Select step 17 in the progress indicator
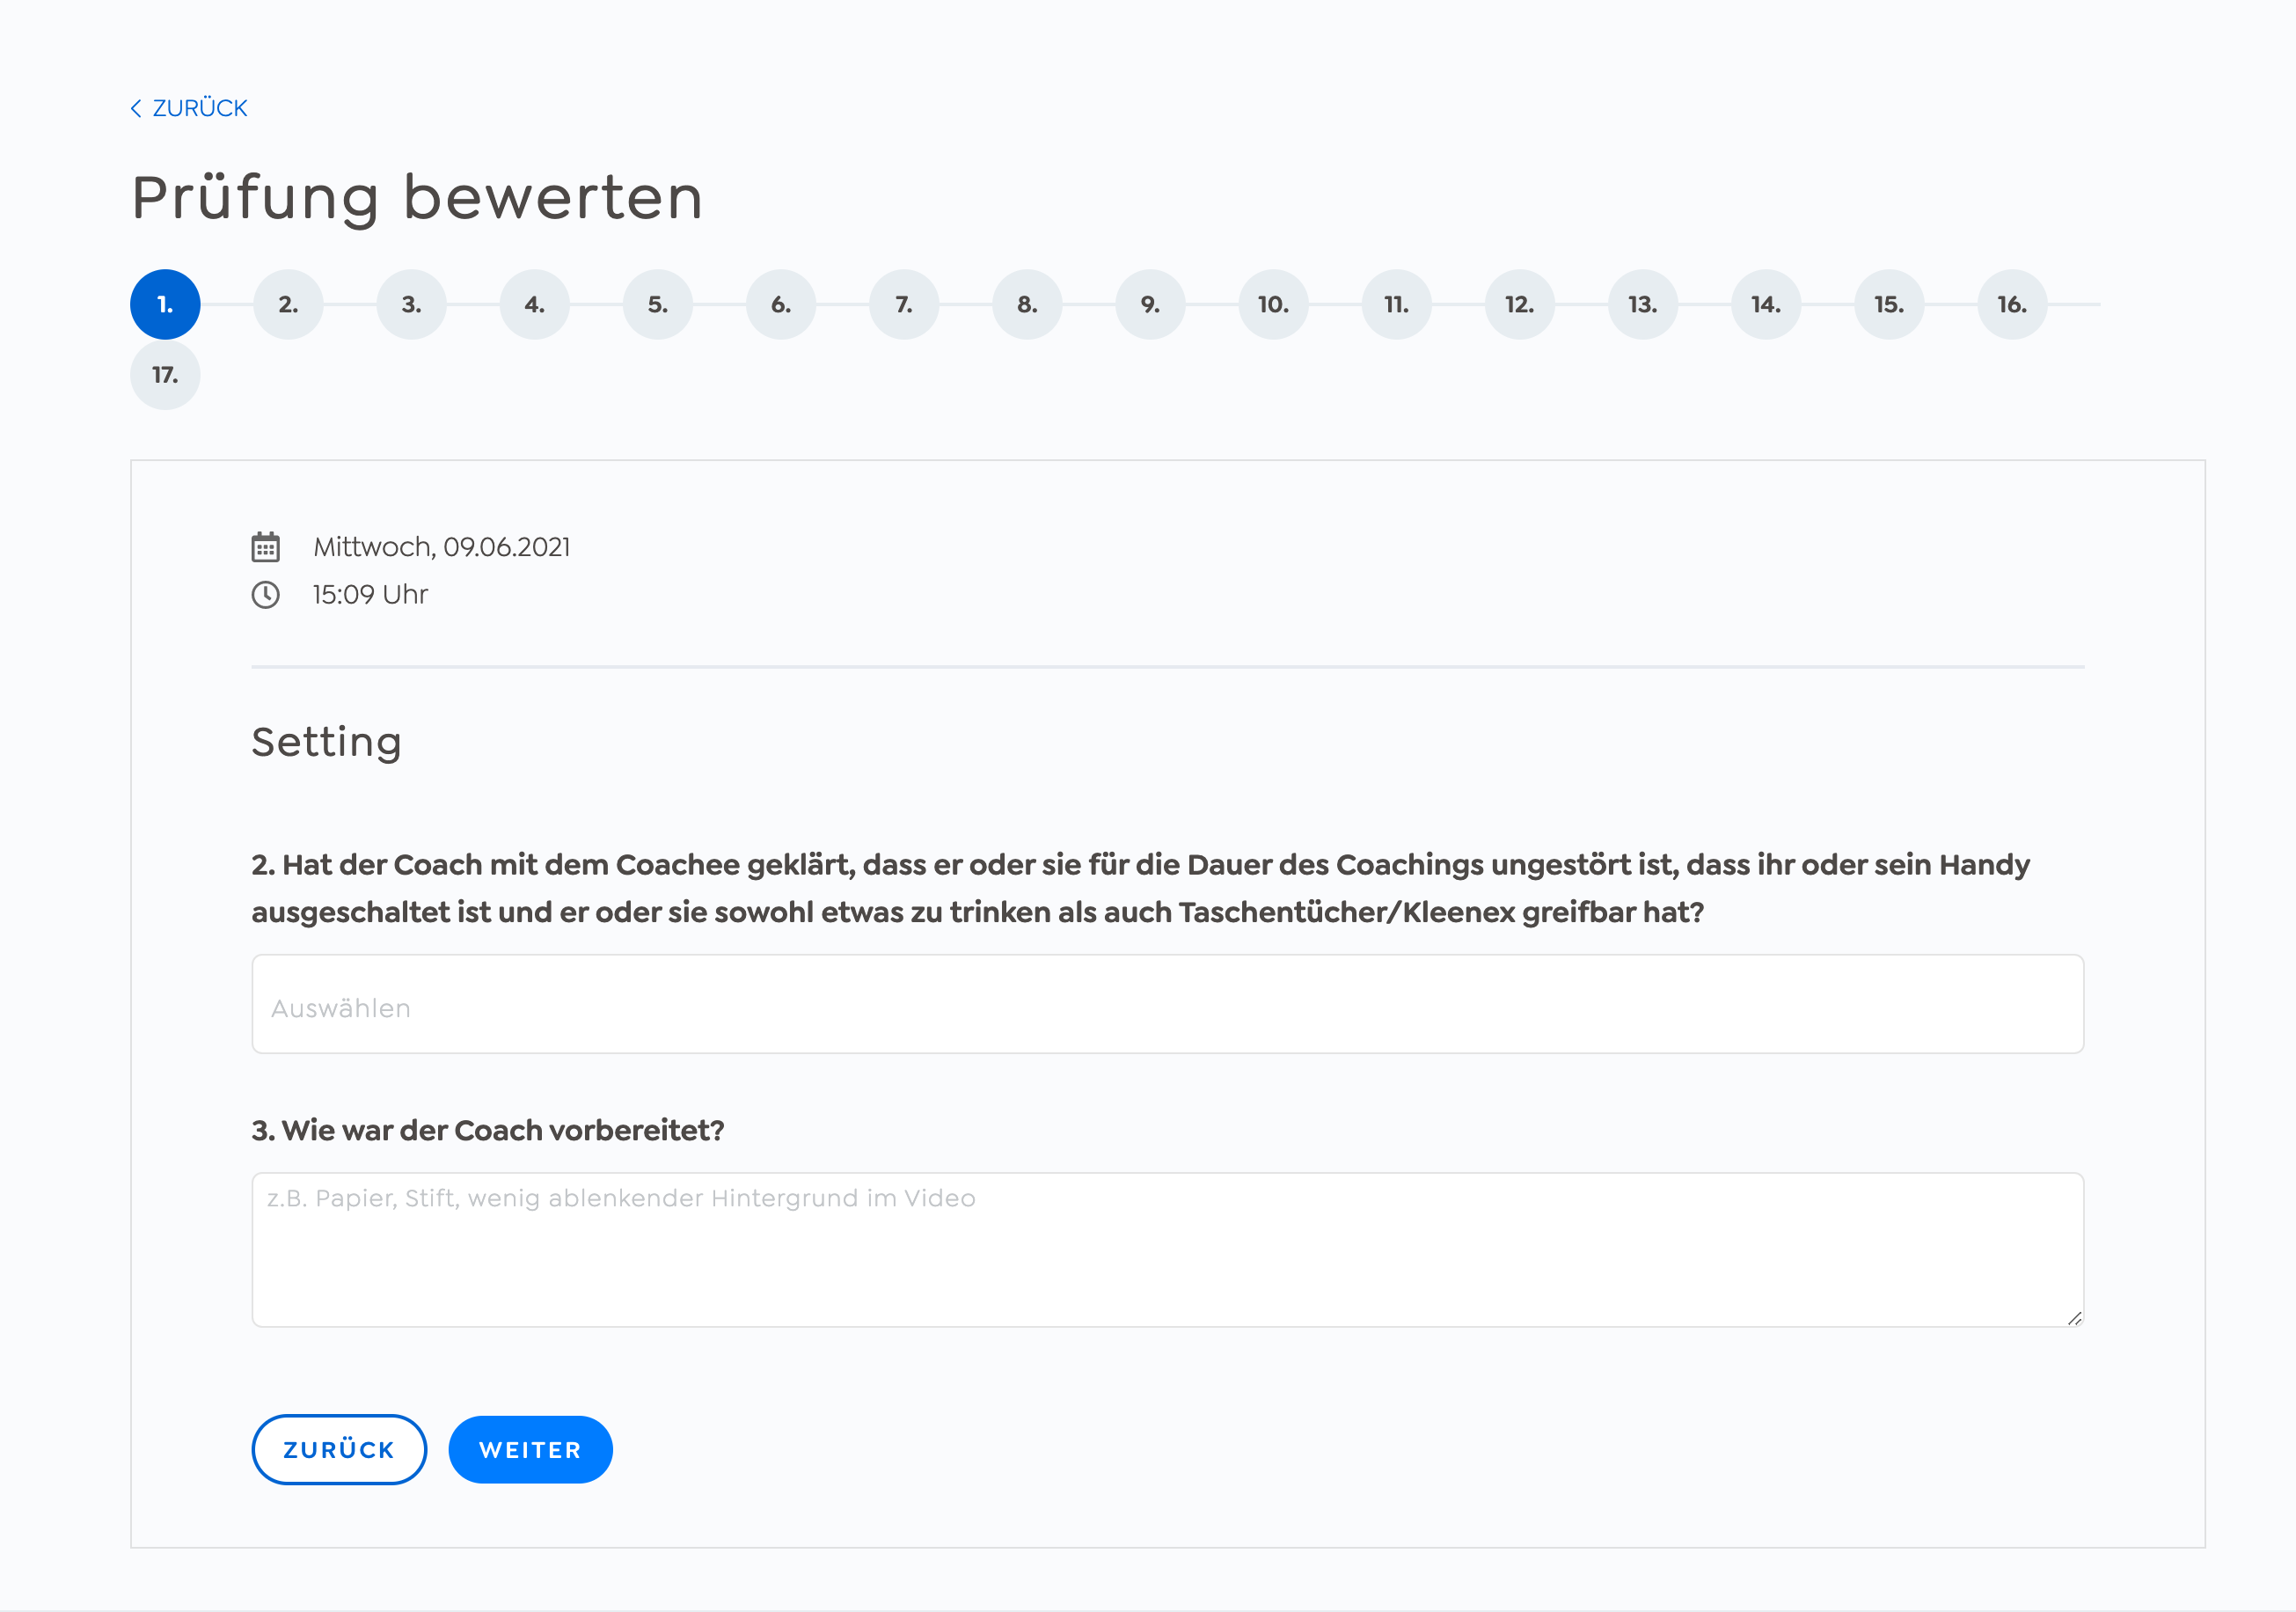This screenshot has height=1612, width=2296. click(165, 373)
